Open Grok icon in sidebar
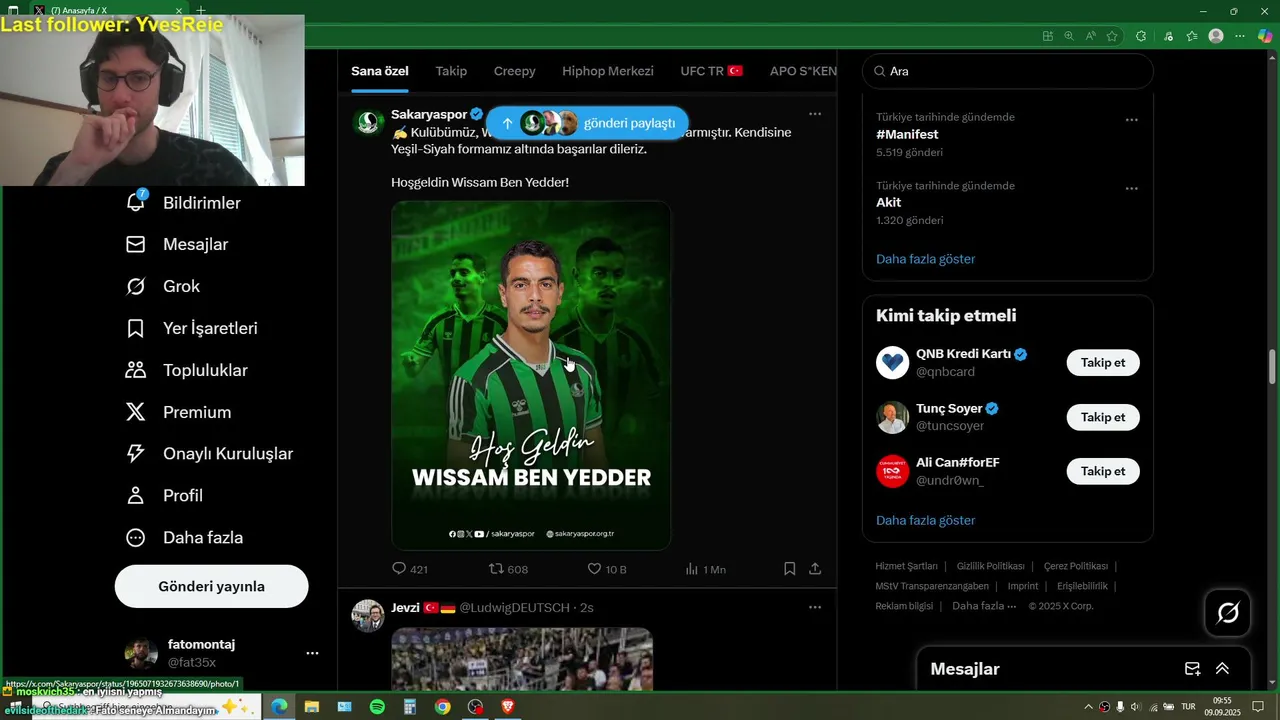 tap(136, 286)
